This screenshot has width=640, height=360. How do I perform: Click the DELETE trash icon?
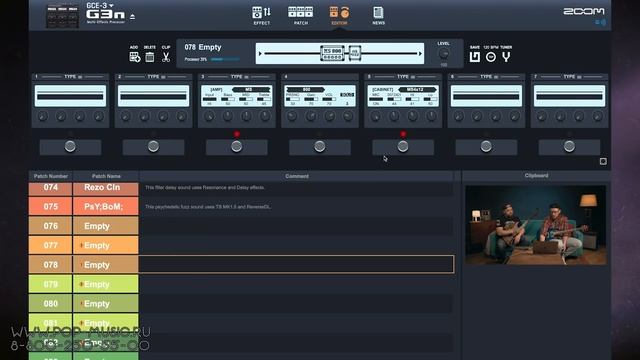point(150,57)
